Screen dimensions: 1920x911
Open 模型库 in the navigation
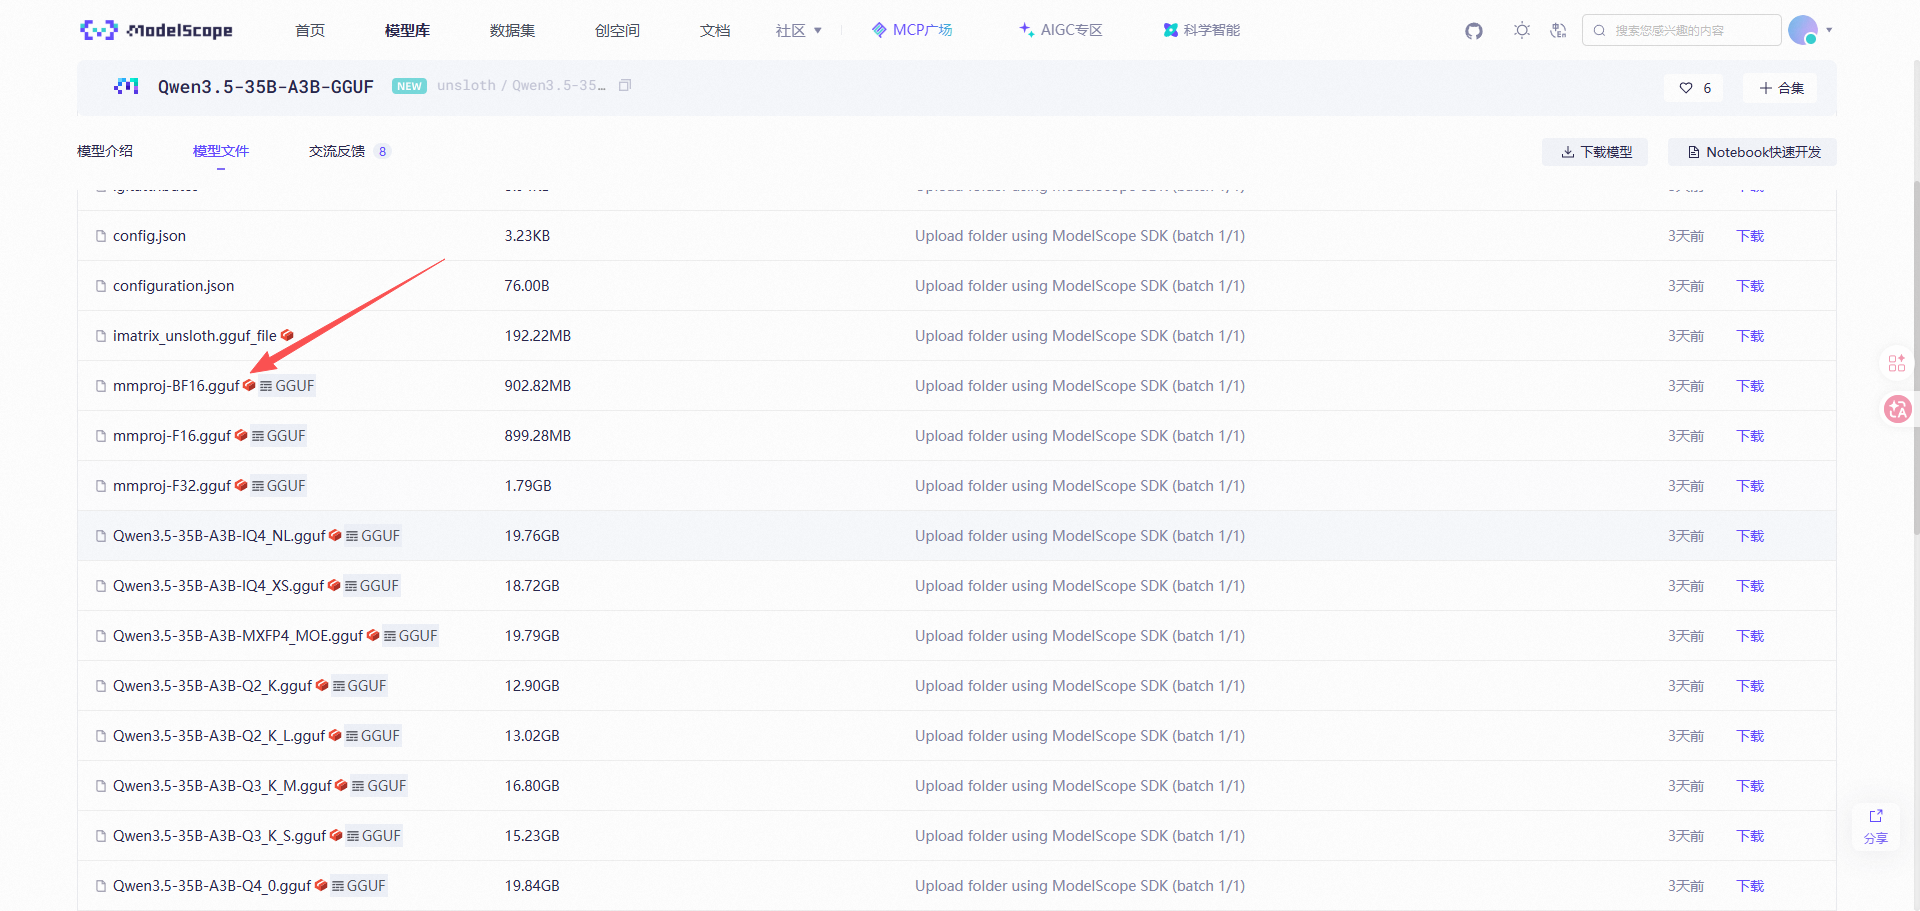coord(407,30)
